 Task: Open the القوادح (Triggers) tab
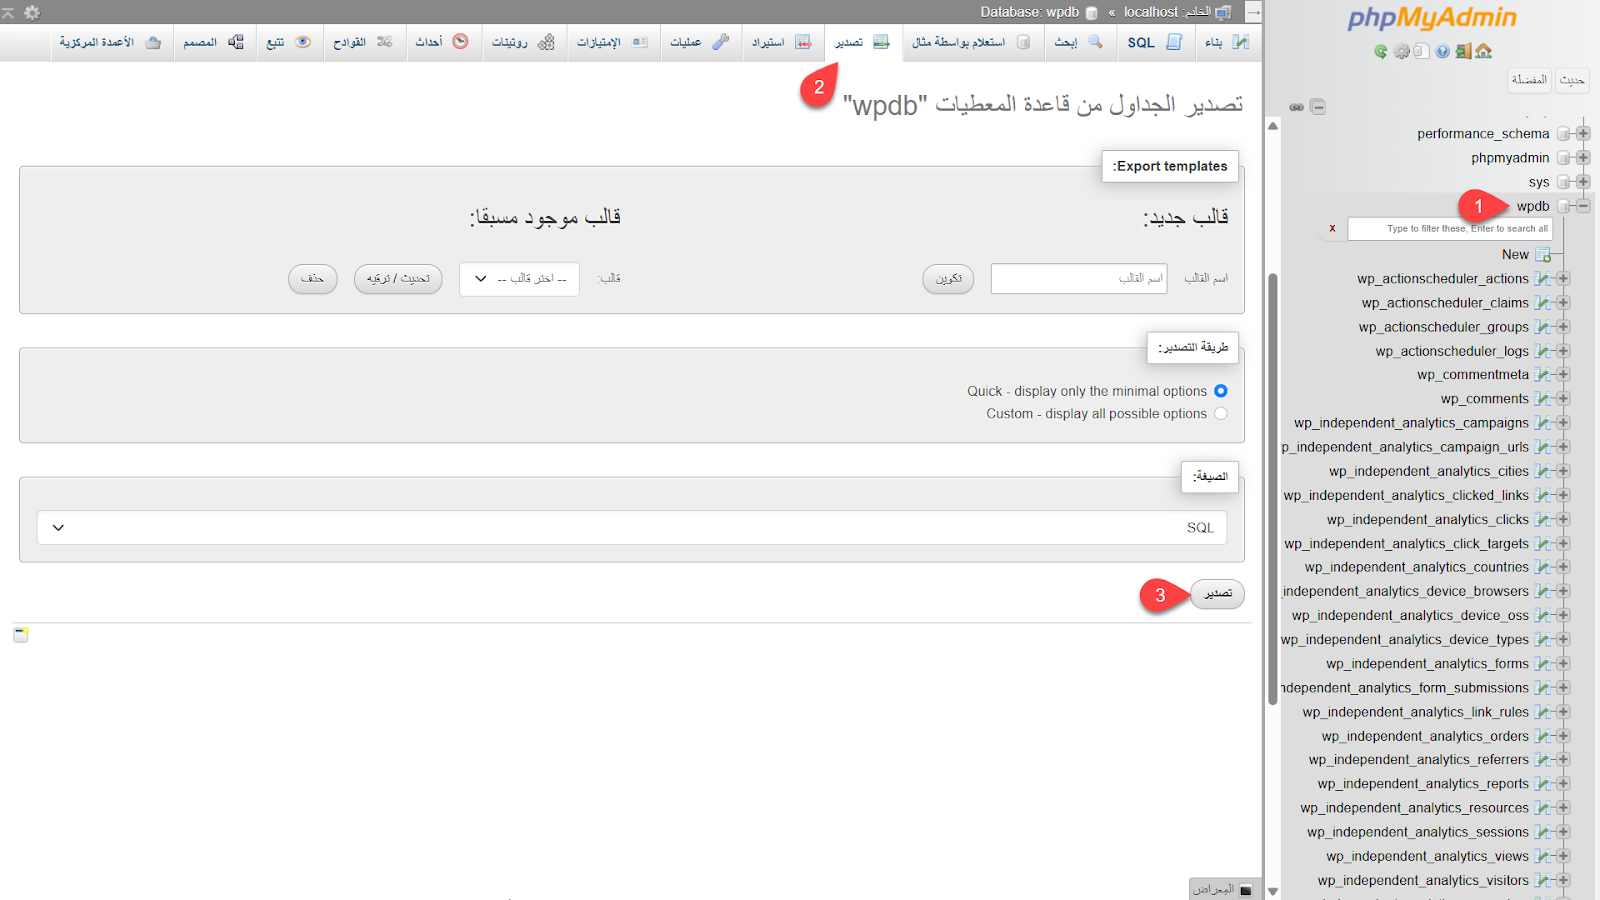click(x=363, y=42)
